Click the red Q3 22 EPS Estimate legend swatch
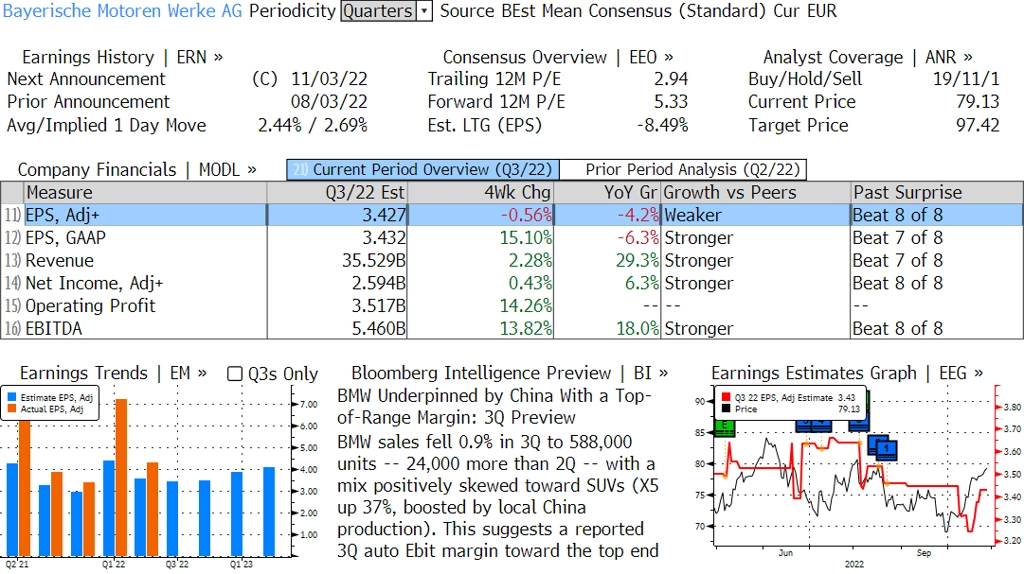Viewport: 1024px width, 574px height. (726, 397)
